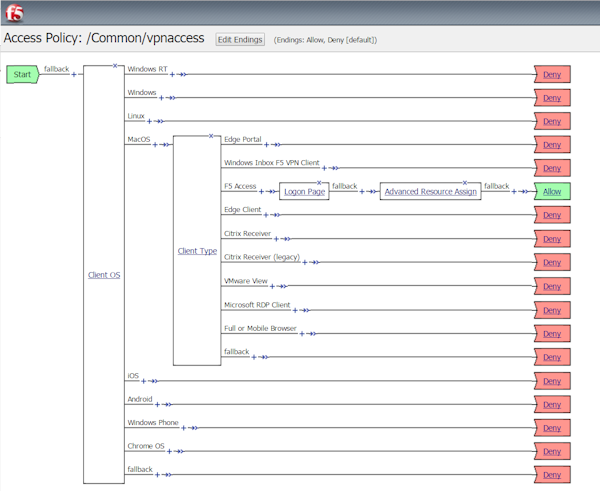The height and width of the screenshot is (491, 600).
Task: Click swap arrow on Android branch
Action: click(x=167, y=405)
